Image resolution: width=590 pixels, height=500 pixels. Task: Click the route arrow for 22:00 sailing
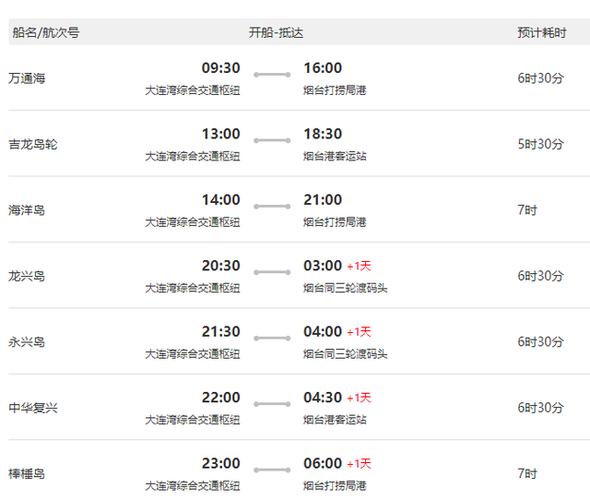point(272,404)
